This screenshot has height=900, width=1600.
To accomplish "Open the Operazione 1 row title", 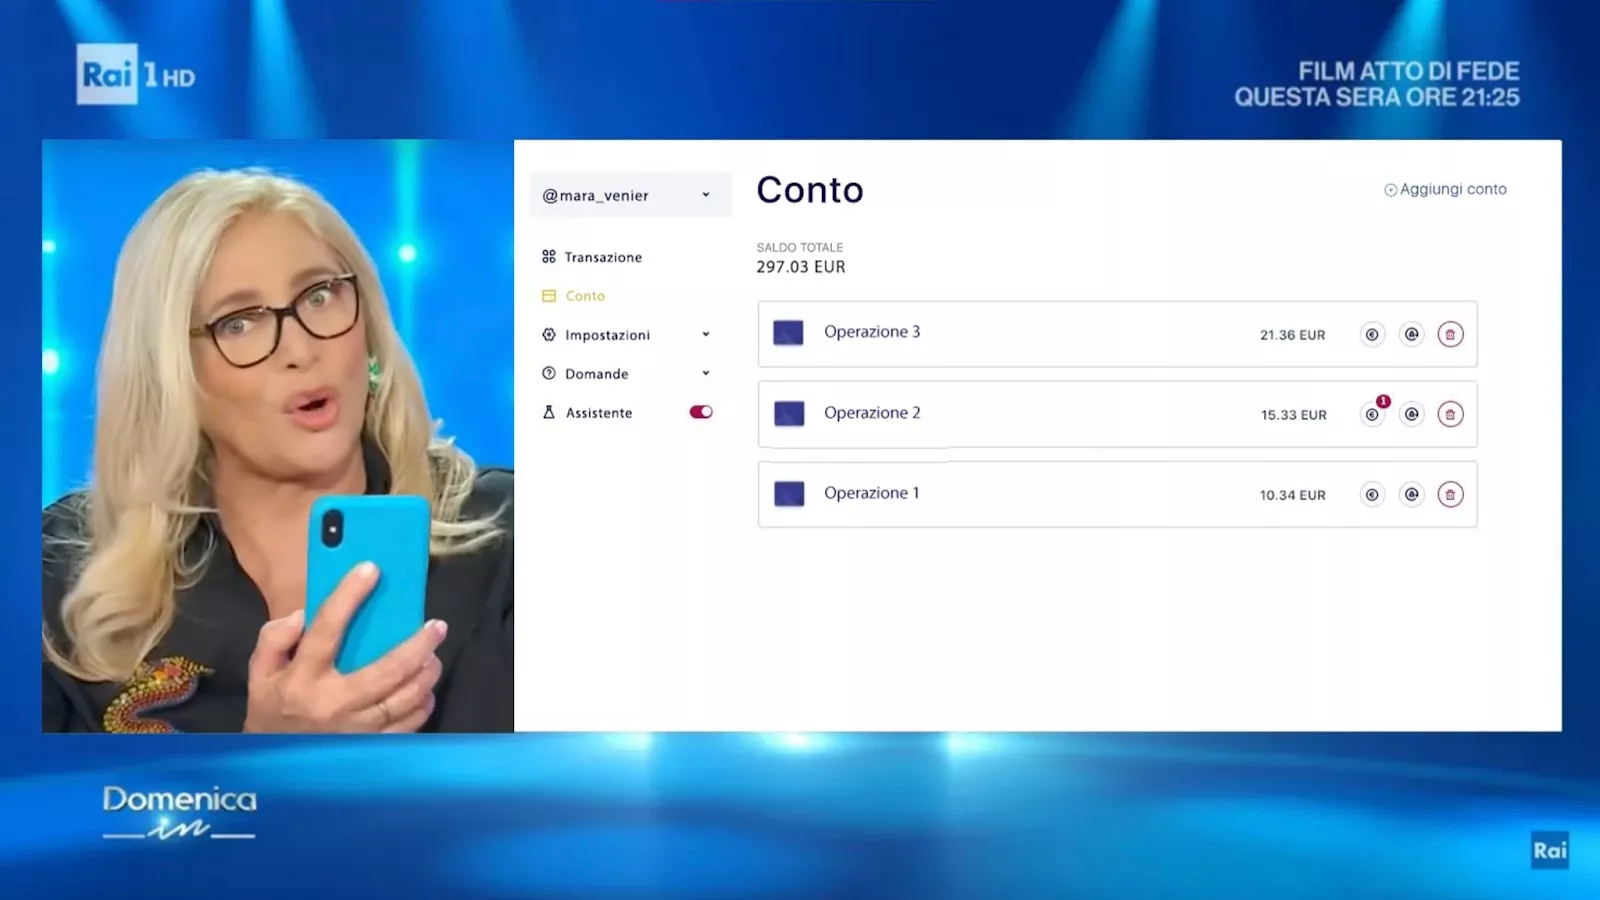I will pos(871,493).
